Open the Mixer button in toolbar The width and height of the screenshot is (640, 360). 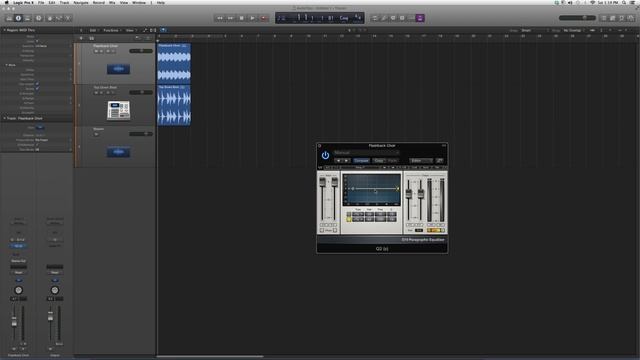click(59, 18)
